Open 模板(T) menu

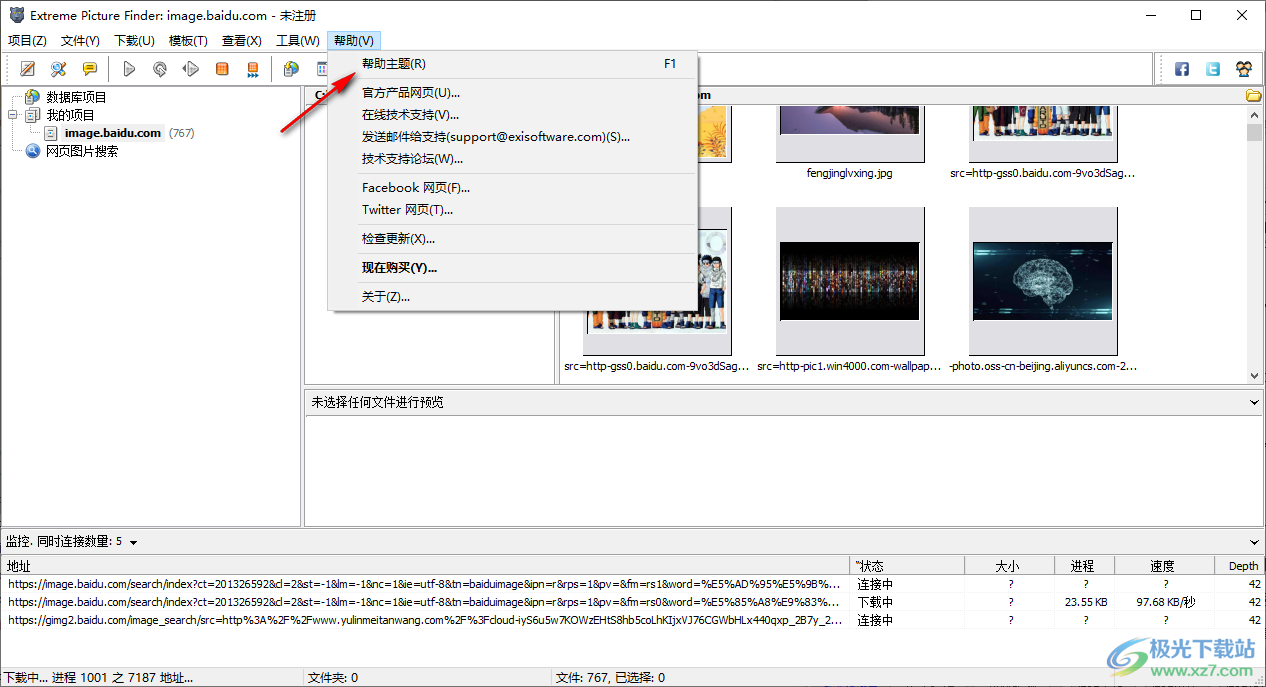click(x=188, y=41)
